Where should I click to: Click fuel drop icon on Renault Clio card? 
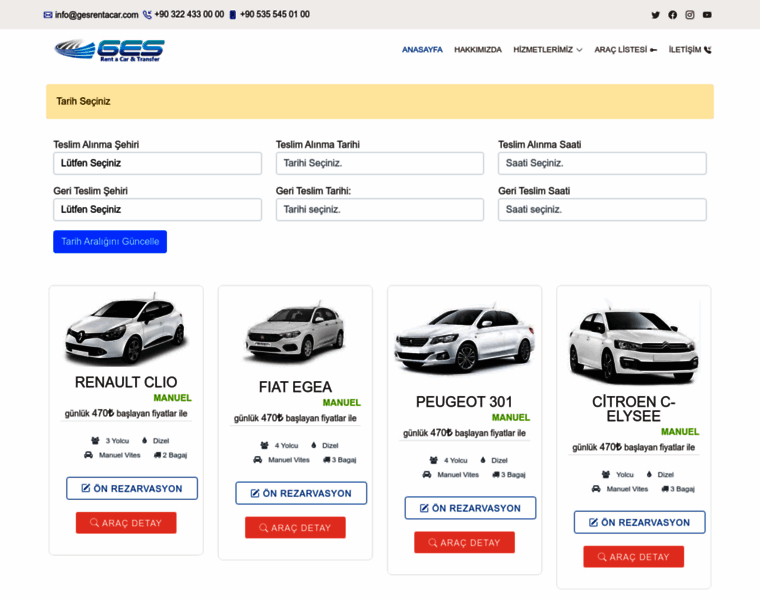[x=144, y=441]
